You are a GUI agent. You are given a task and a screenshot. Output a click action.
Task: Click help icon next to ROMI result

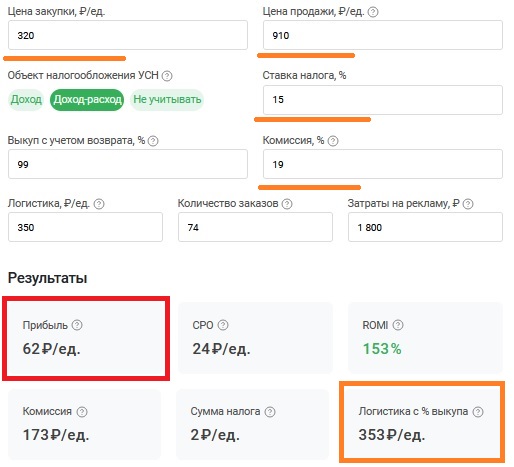[x=398, y=325]
